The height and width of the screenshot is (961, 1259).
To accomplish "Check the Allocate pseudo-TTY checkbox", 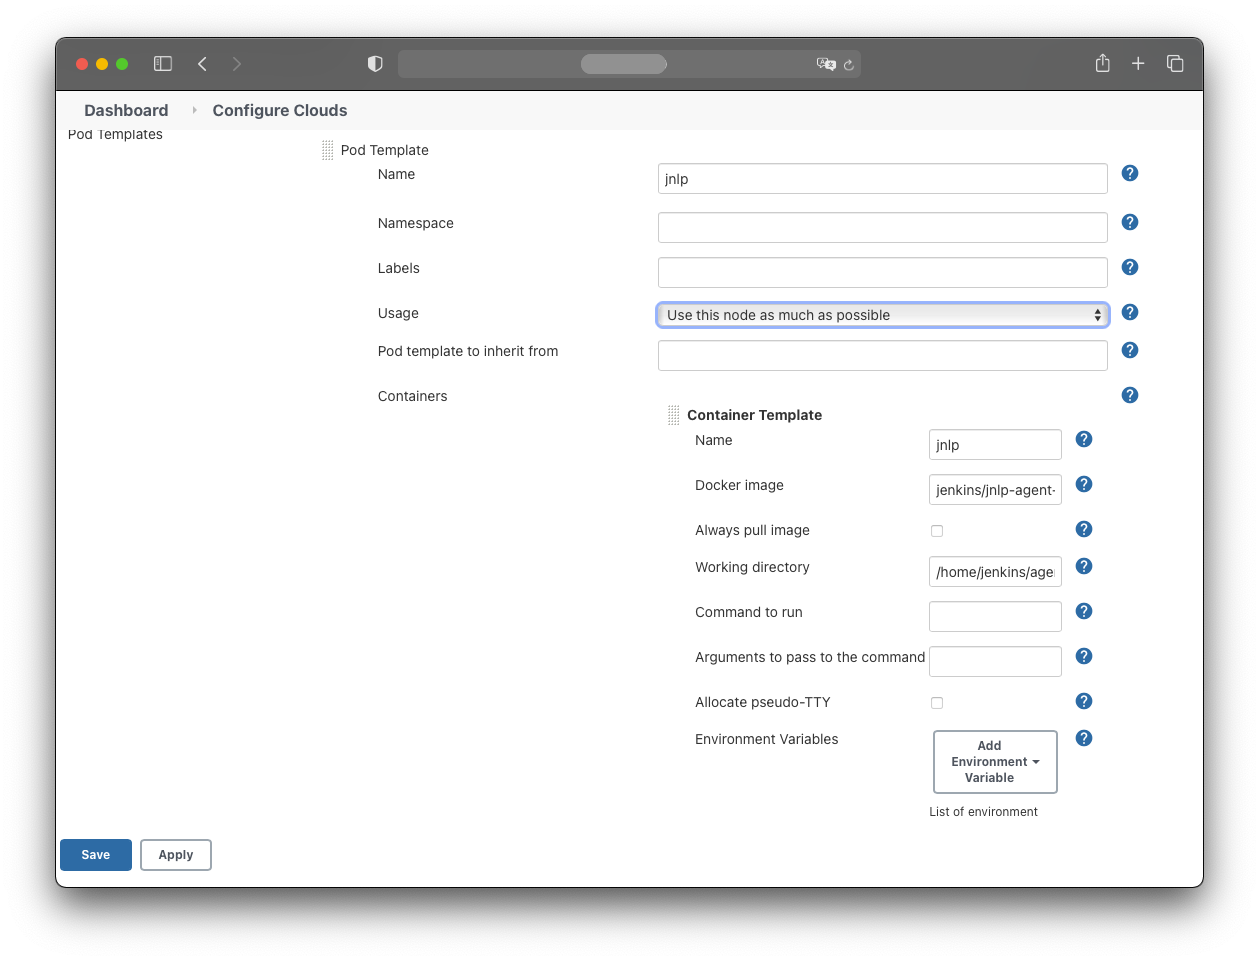I will pyautogui.click(x=937, y=703).
